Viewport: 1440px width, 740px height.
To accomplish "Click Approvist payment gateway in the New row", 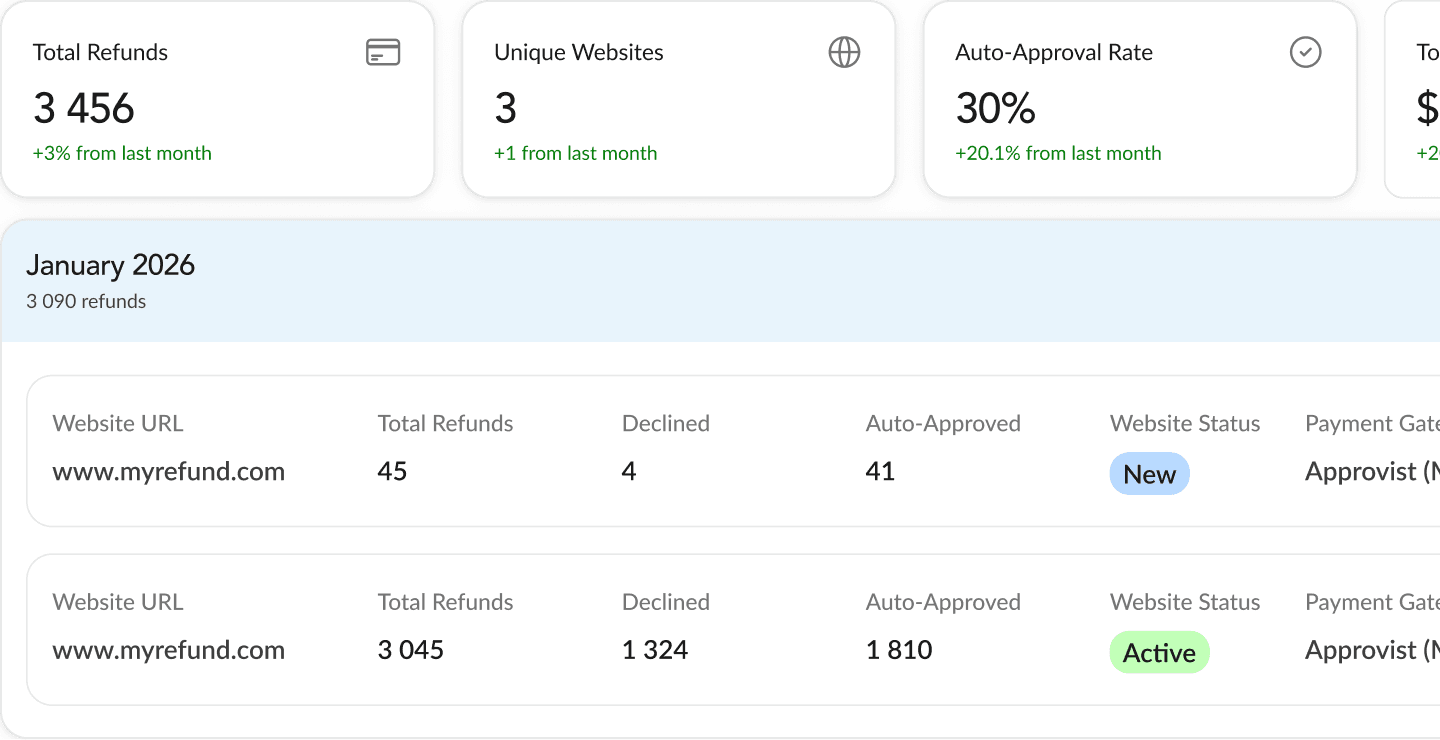I will coord(1372,472).
